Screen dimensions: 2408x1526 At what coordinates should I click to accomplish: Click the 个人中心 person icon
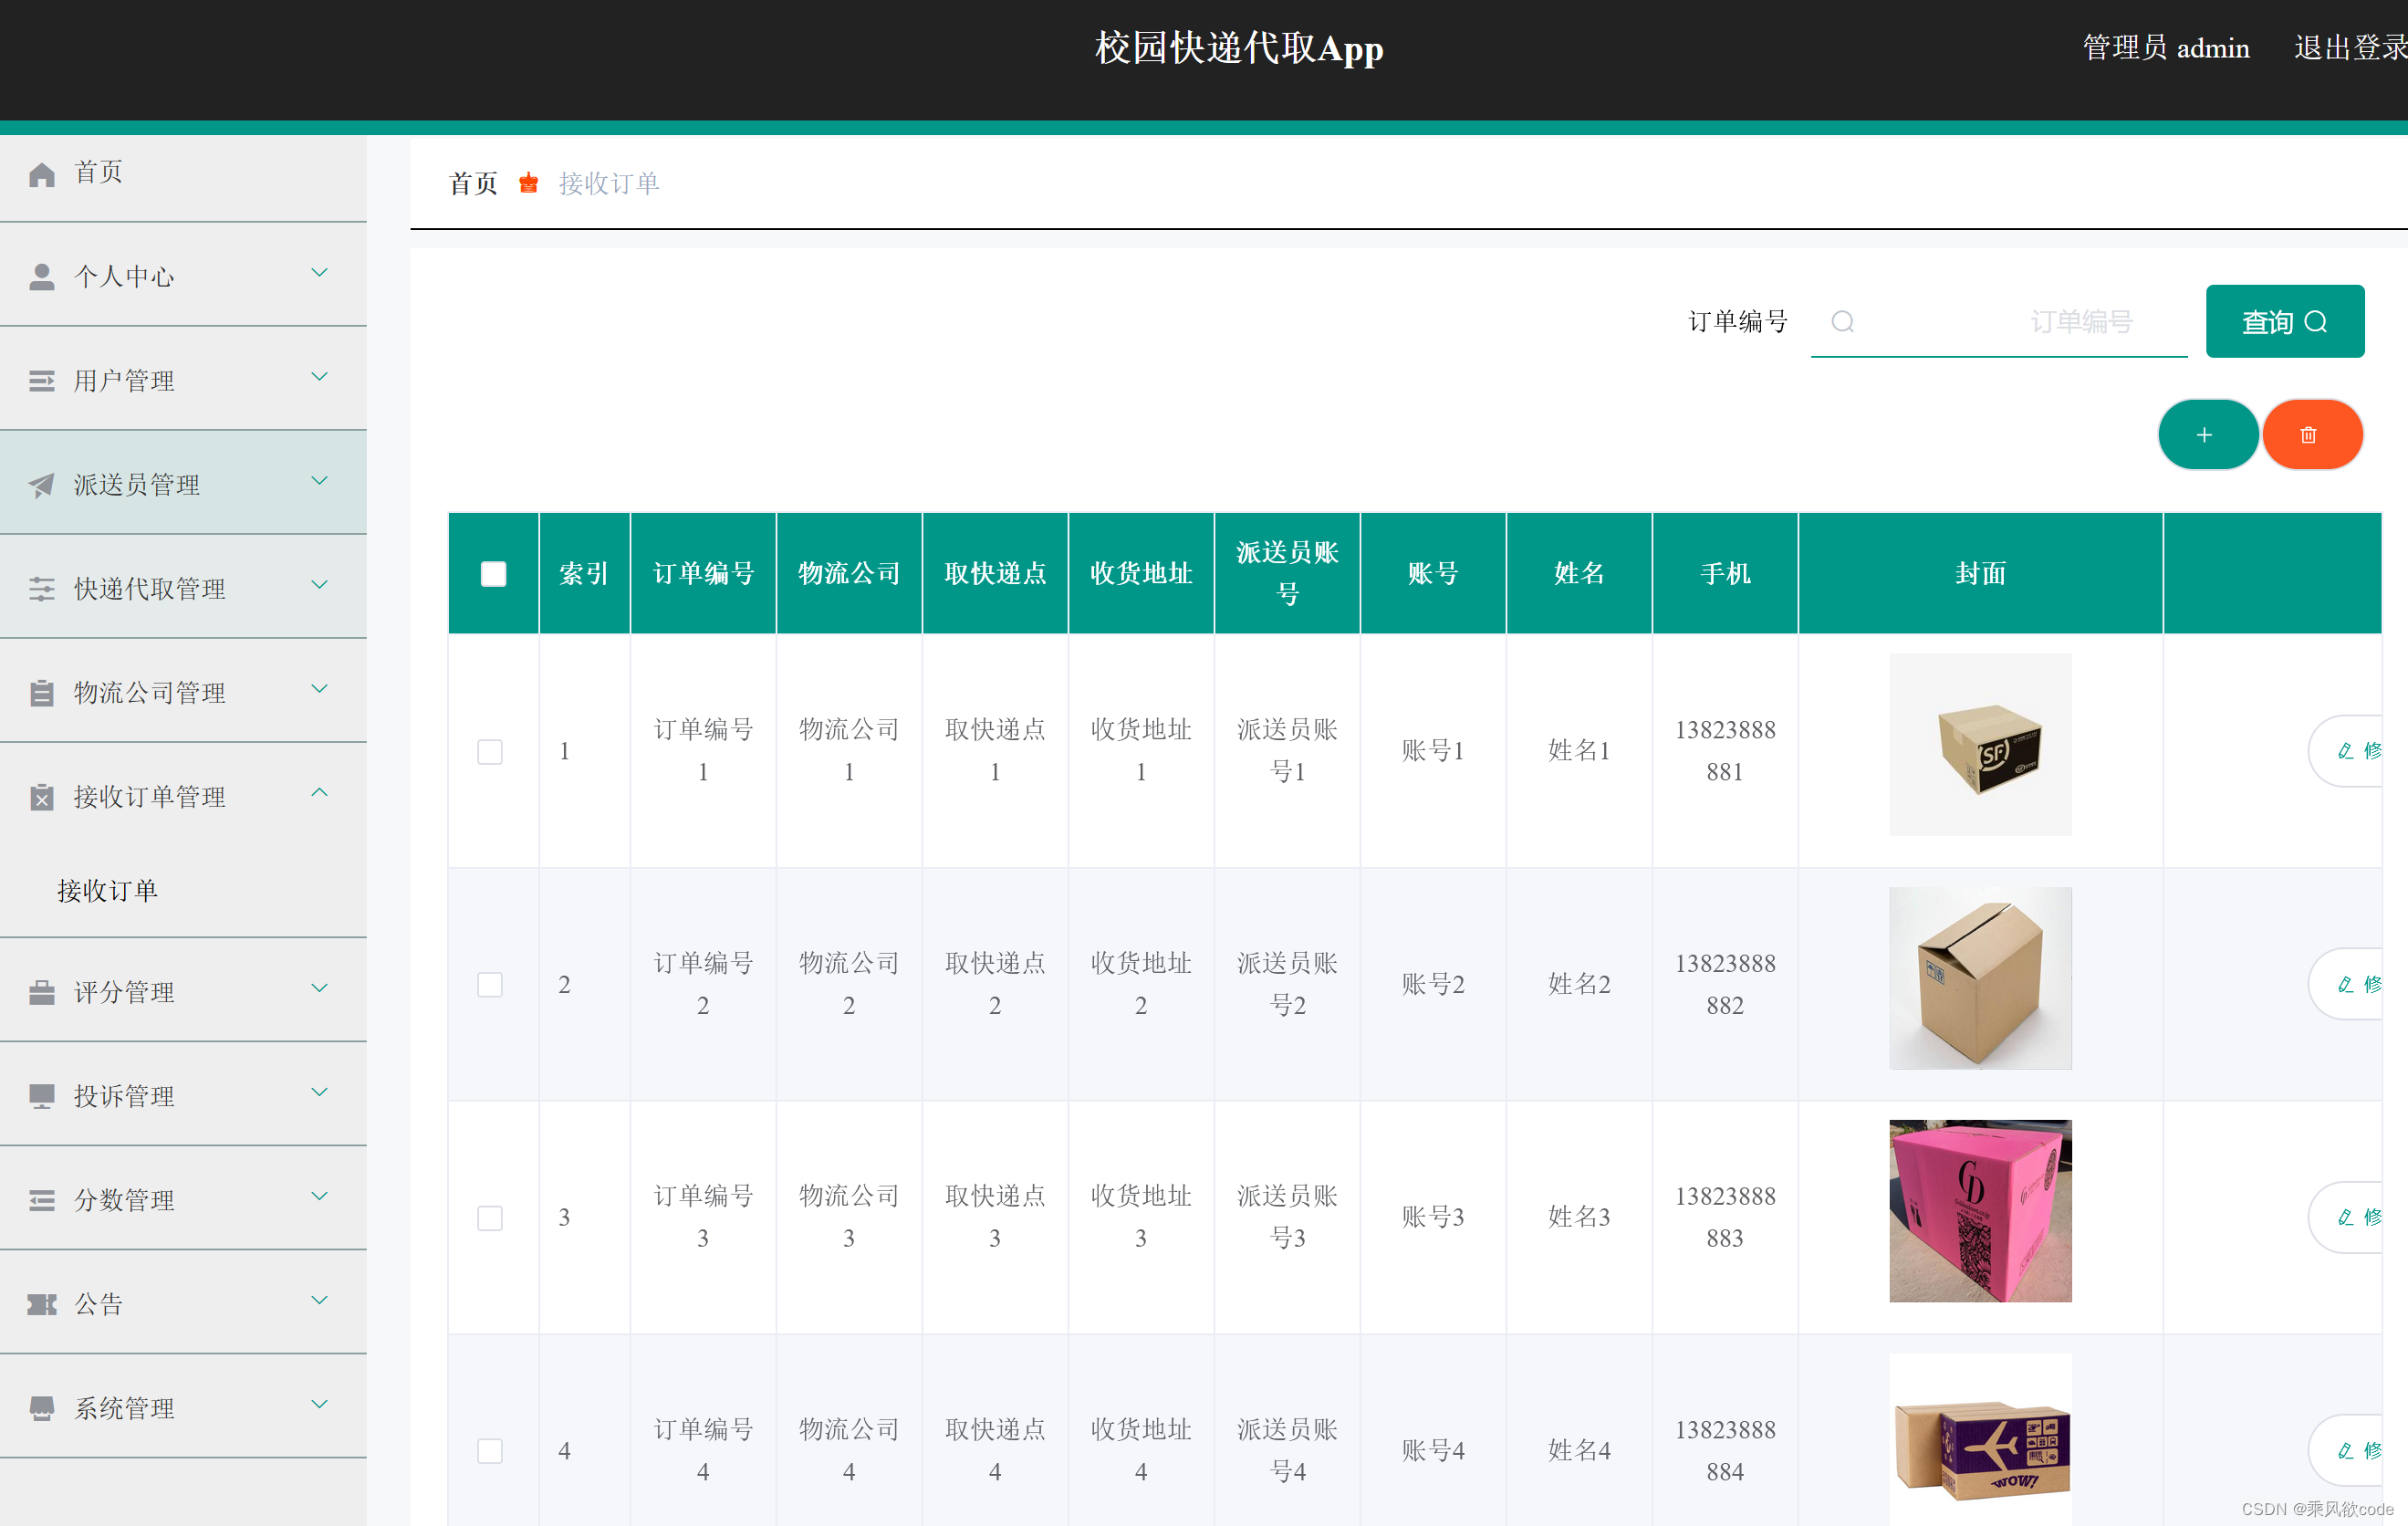(x=42, y=277)
